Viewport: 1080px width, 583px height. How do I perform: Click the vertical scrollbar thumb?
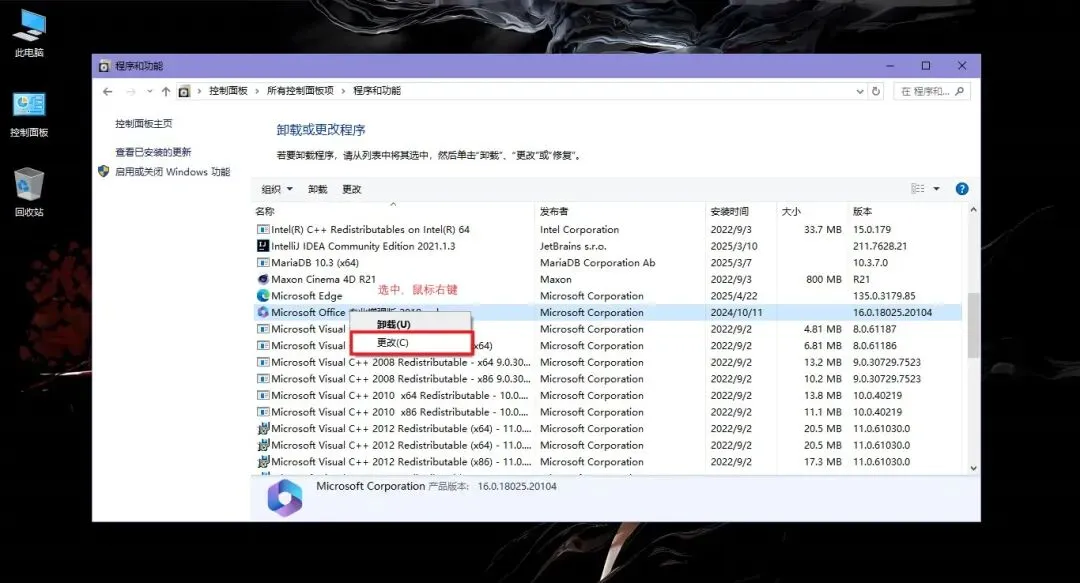(x=973, y=325)
